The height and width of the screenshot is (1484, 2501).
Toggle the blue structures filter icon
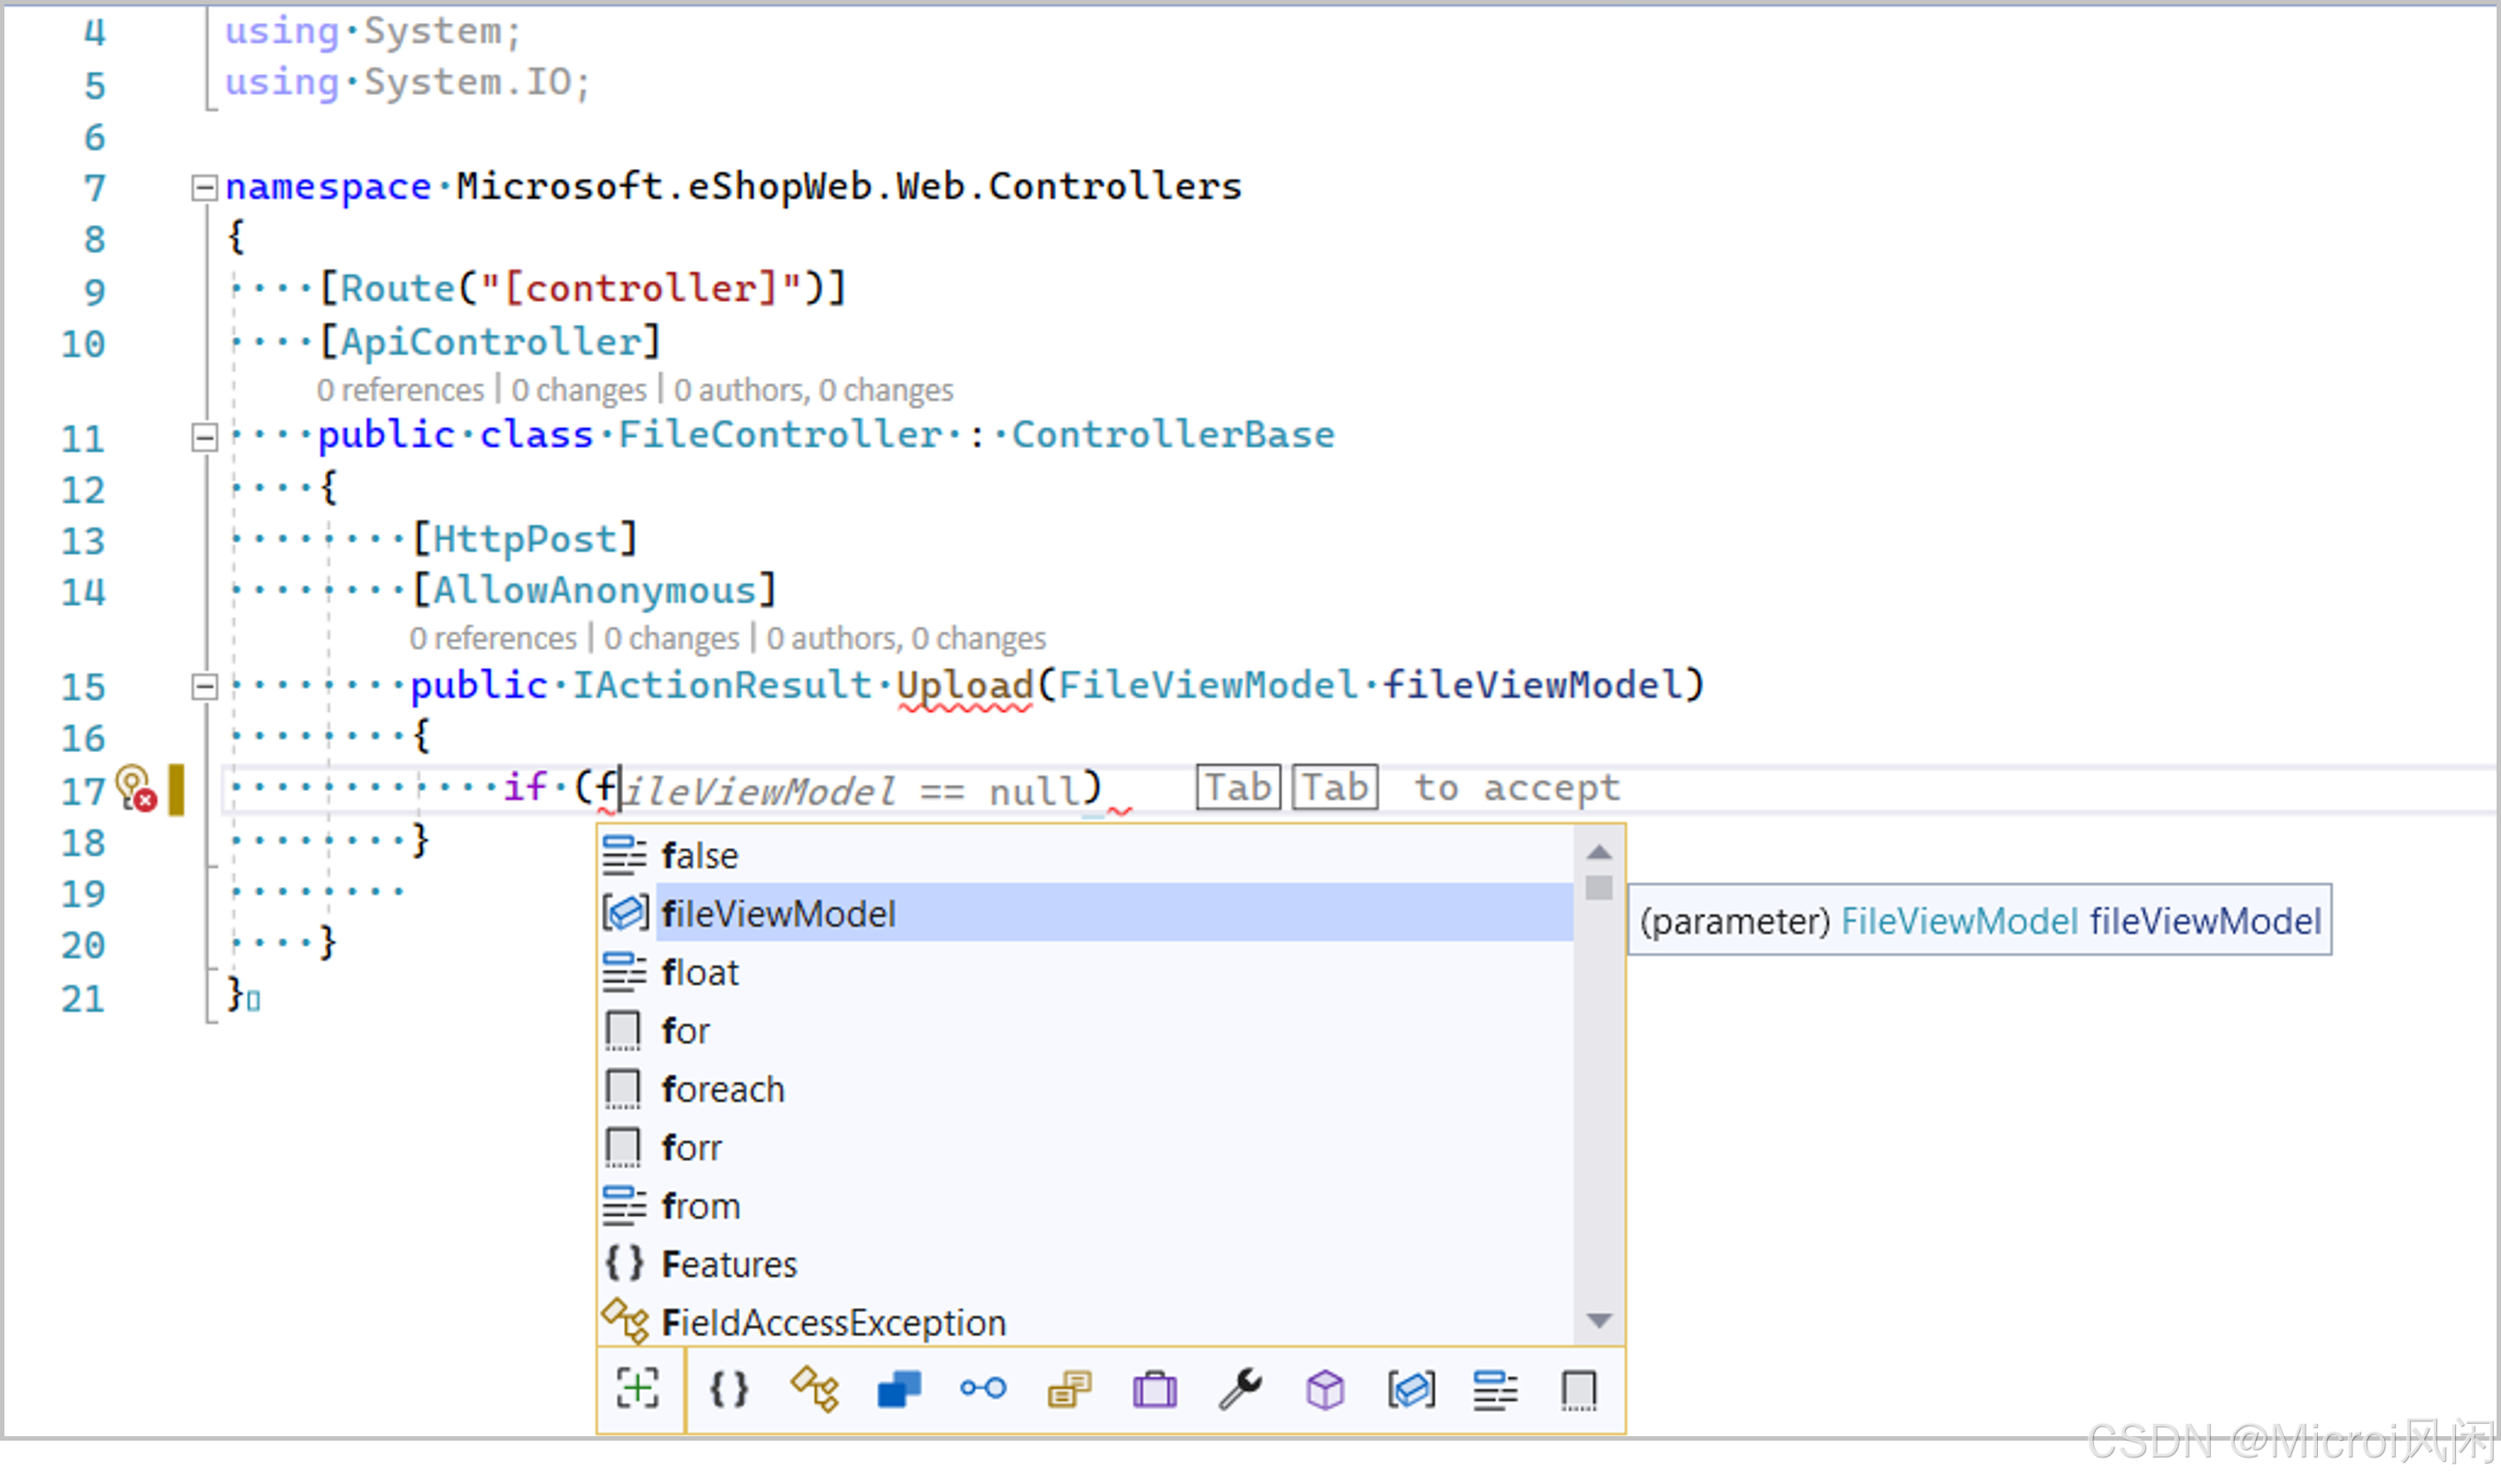pyautogui.click(x=899, y=1389)
